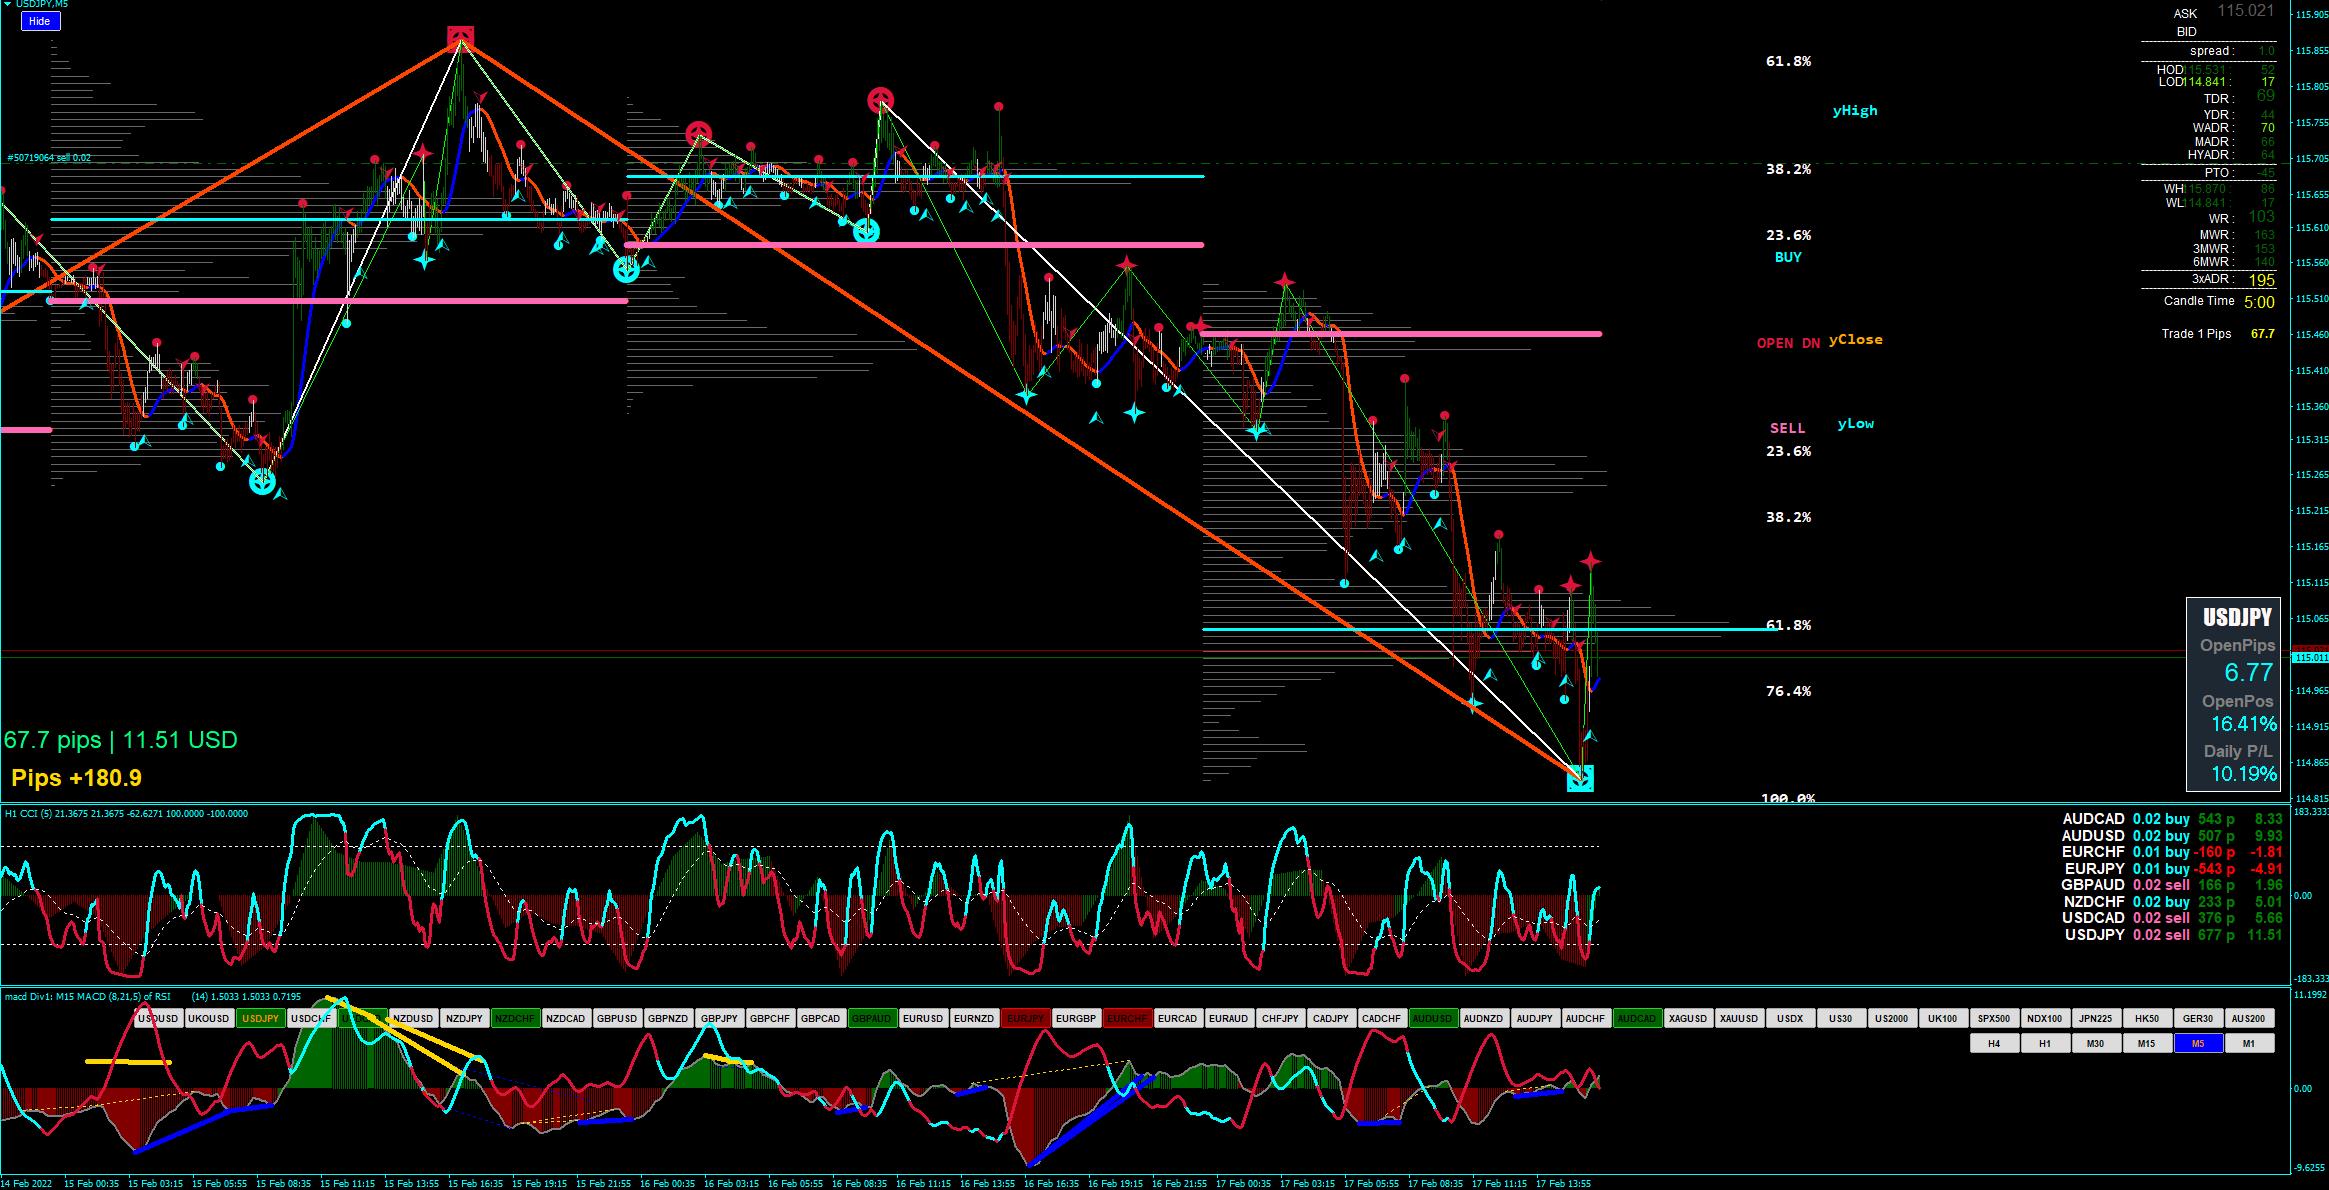Switch chart to the XAUUSD symbol button

[1739, 1019]
